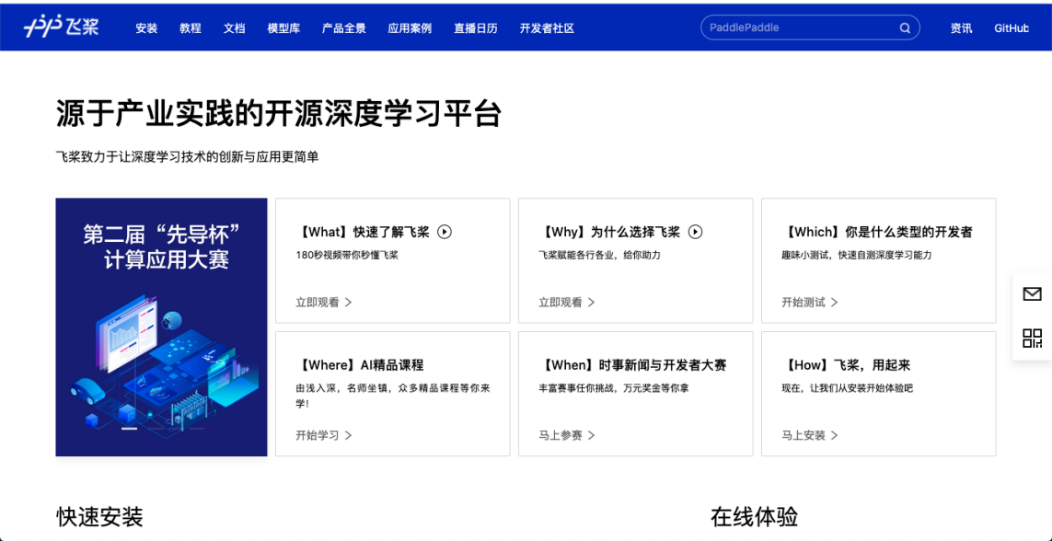Play the 【Why】为什么选择飞桨 video icon

[695, 232]
